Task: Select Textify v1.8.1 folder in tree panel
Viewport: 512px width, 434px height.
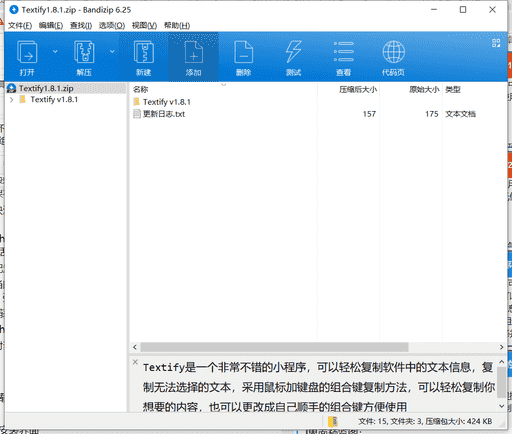Action: click(54, 99)
